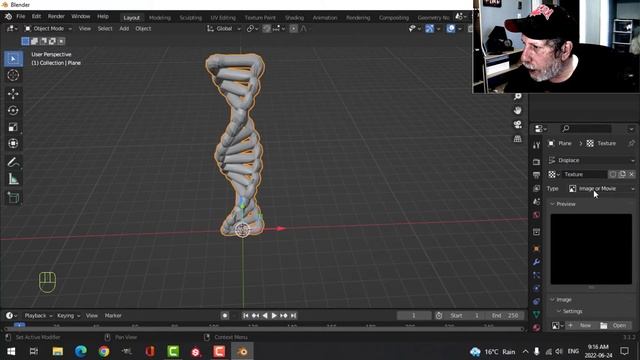The width and height of the screenshot is (640, 360).
Task: Open the Playback dropdown in timeline
Action: 38,316
